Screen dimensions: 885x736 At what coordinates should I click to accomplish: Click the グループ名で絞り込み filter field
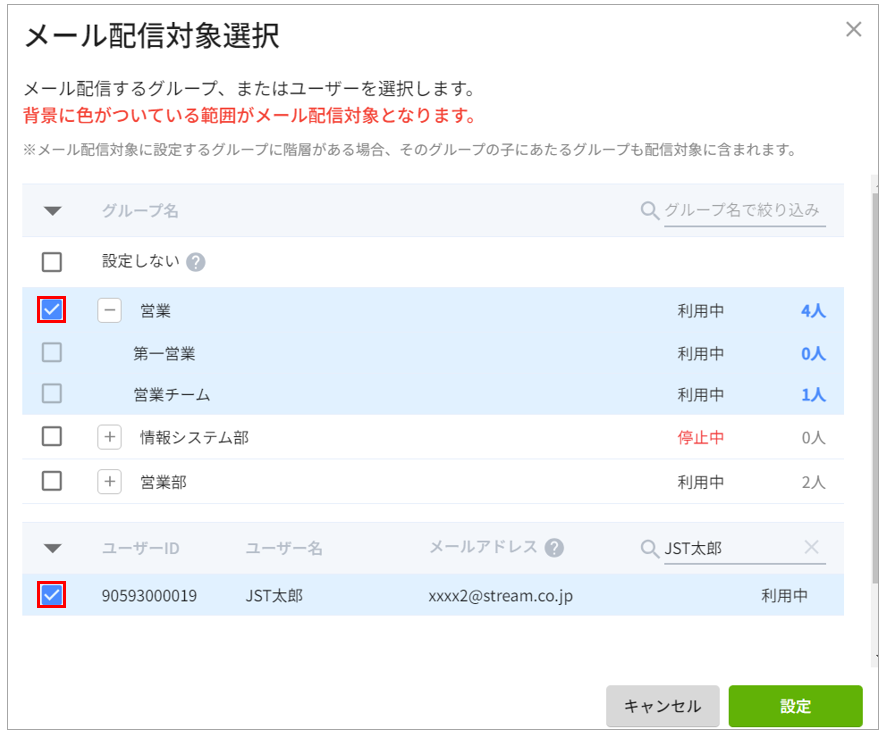[743, 211]
